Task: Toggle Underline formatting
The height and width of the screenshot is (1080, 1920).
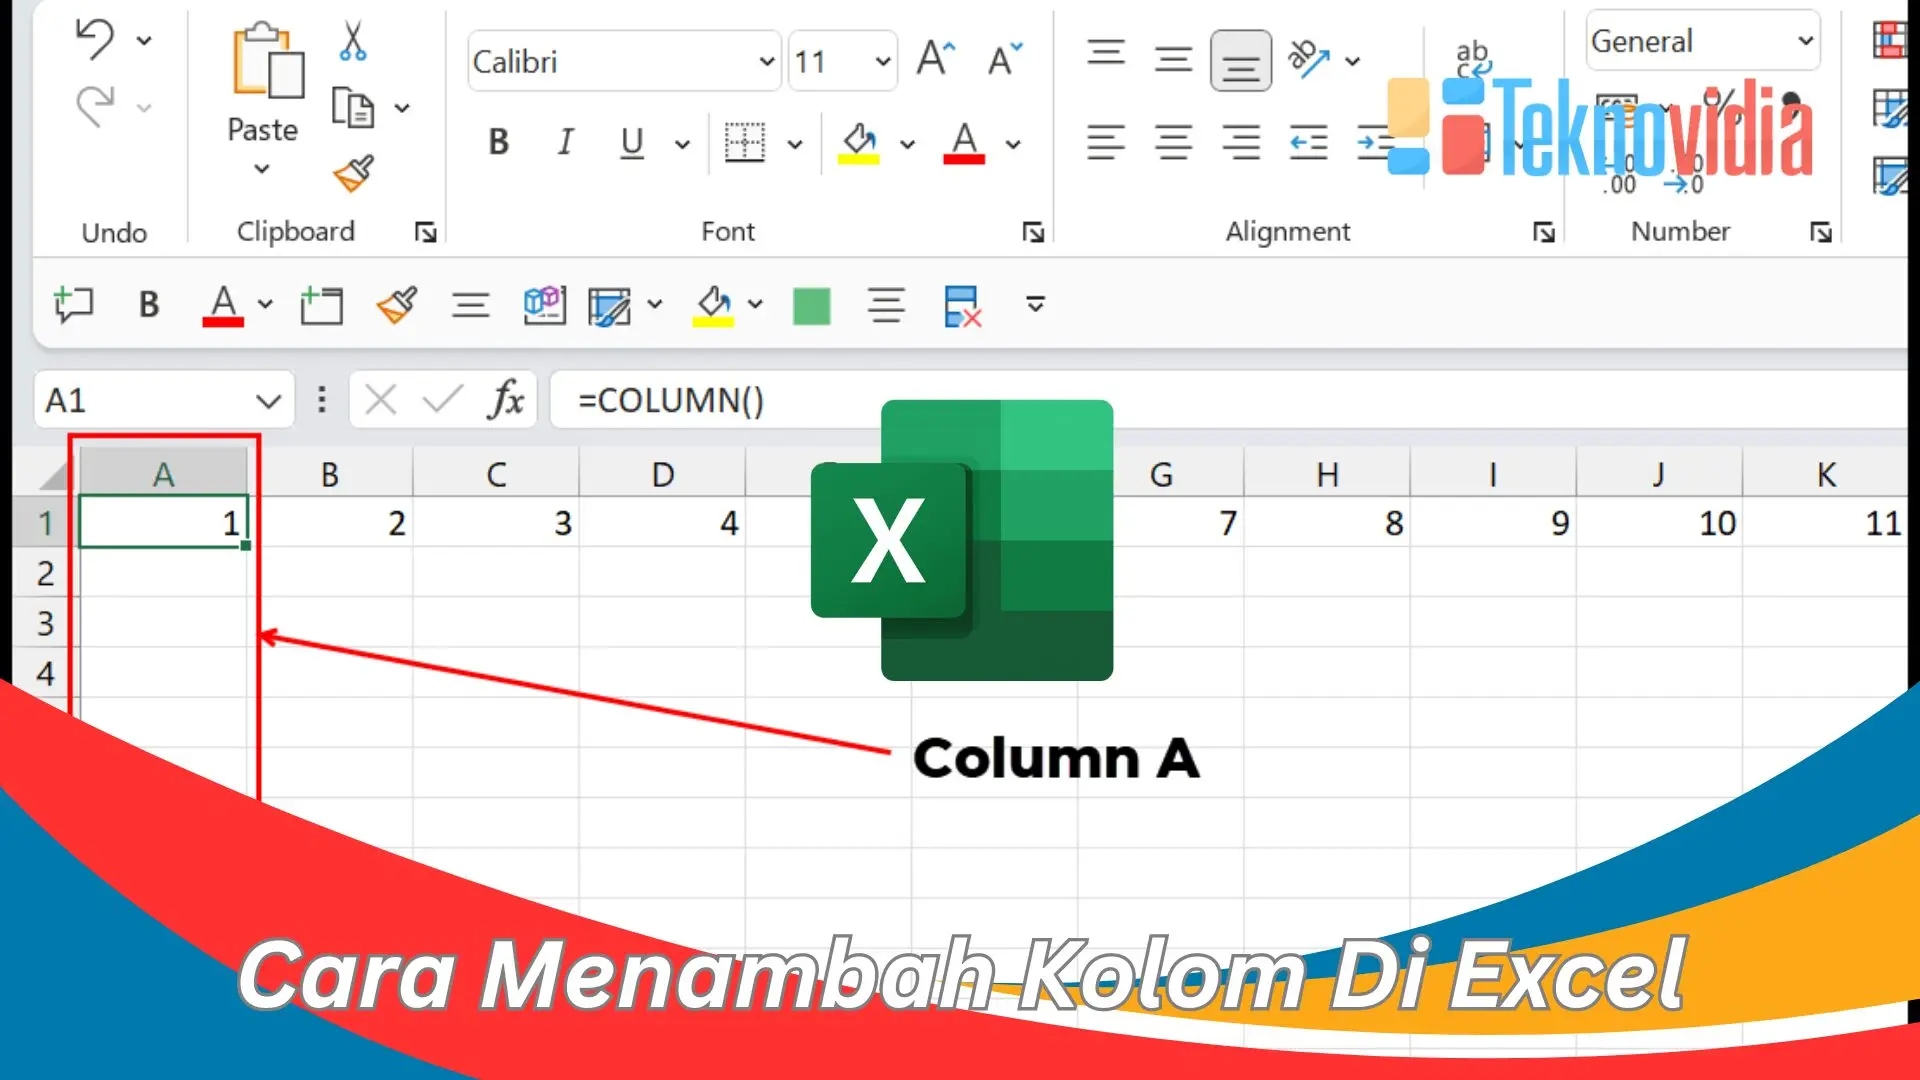Action: [630, 143]
